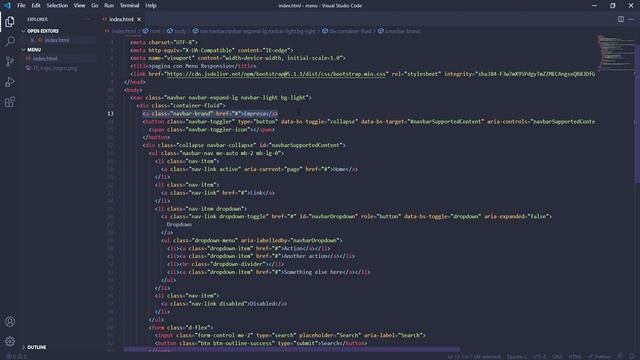Click the collapse navbar-collapse div line
This screenshot has height=360, width=640.
point(244,145)
